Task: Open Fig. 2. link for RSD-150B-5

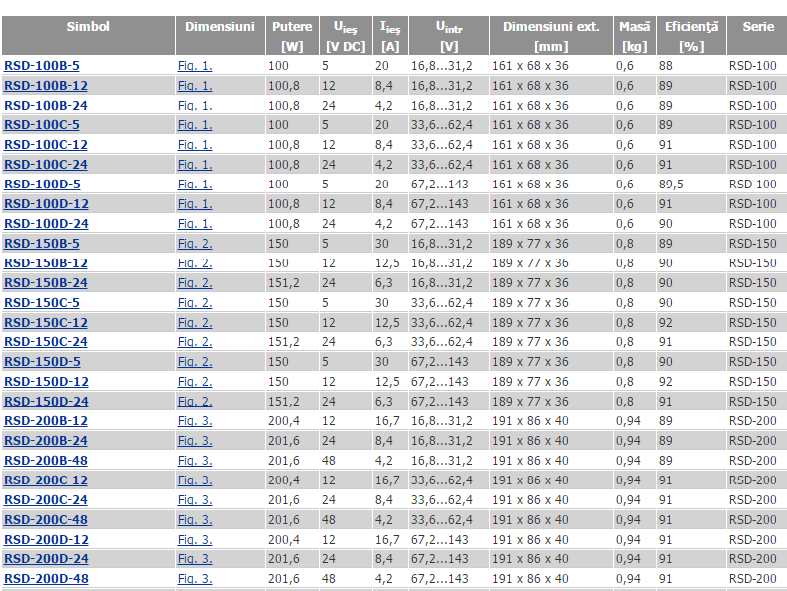Action: click(195, 244)
